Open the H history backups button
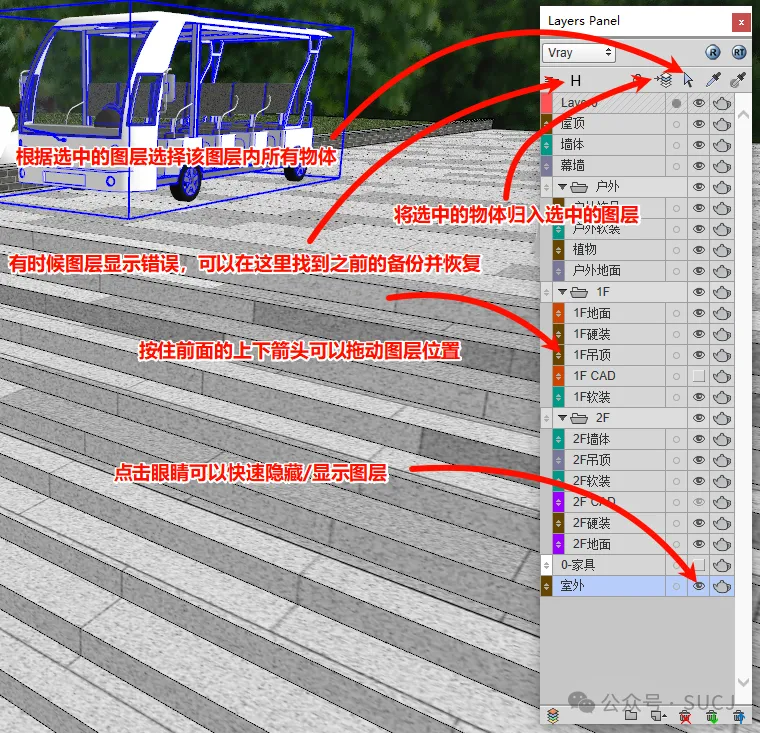This screenshot has height=733, width=760. 576,80
